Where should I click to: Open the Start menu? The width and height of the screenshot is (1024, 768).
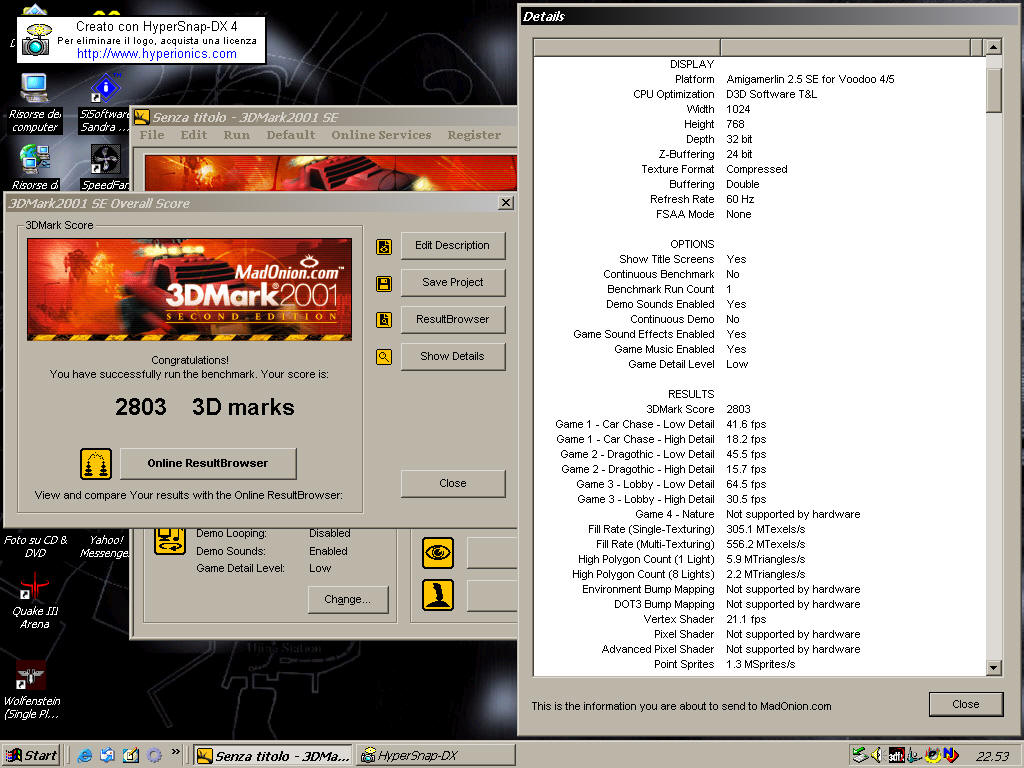click(31, 756)
